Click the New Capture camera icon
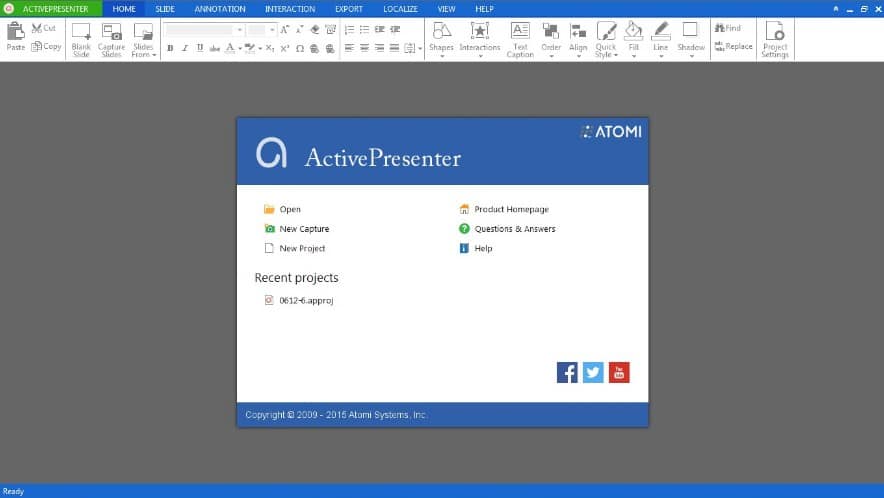 269,228
